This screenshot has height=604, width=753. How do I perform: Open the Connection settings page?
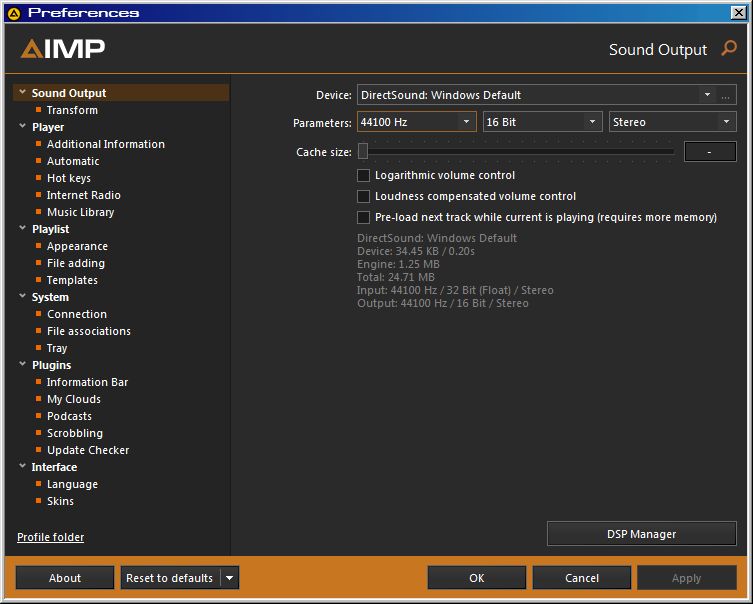click(77, 314)
